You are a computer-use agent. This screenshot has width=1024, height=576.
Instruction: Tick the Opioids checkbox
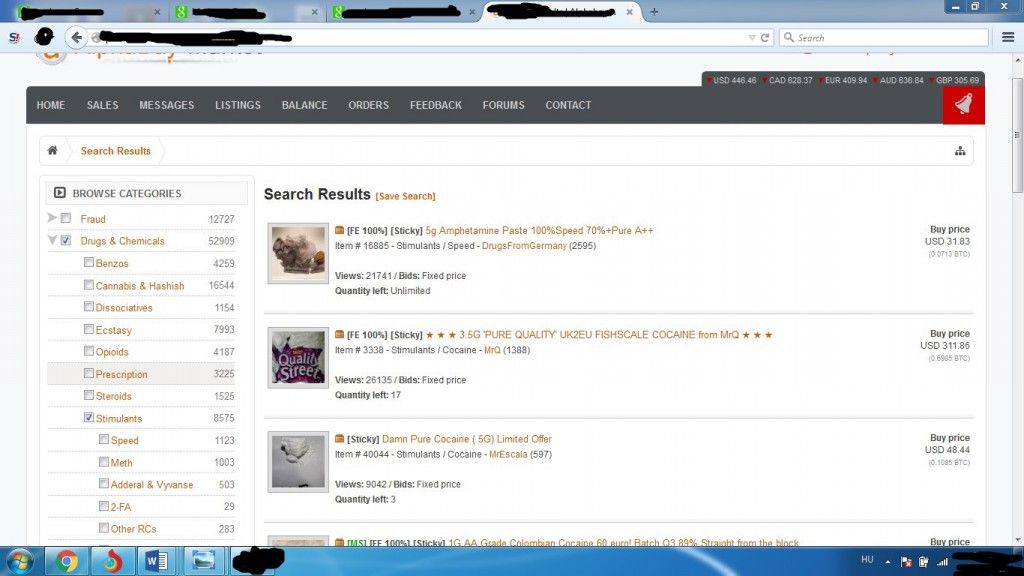click(89, 351)
